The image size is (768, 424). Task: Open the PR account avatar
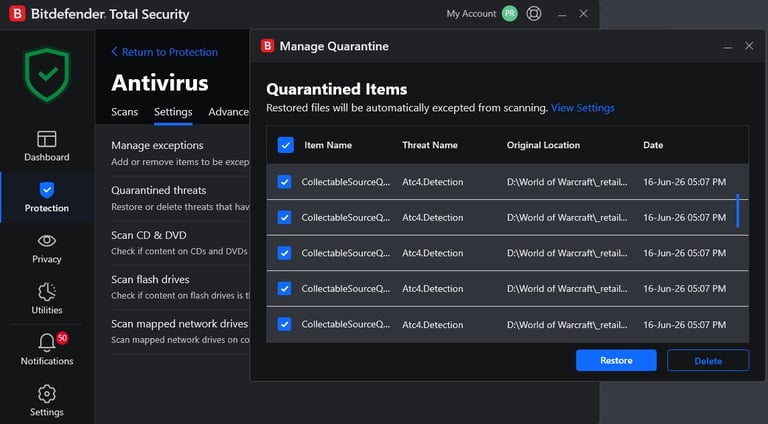(x=510, y=14)
